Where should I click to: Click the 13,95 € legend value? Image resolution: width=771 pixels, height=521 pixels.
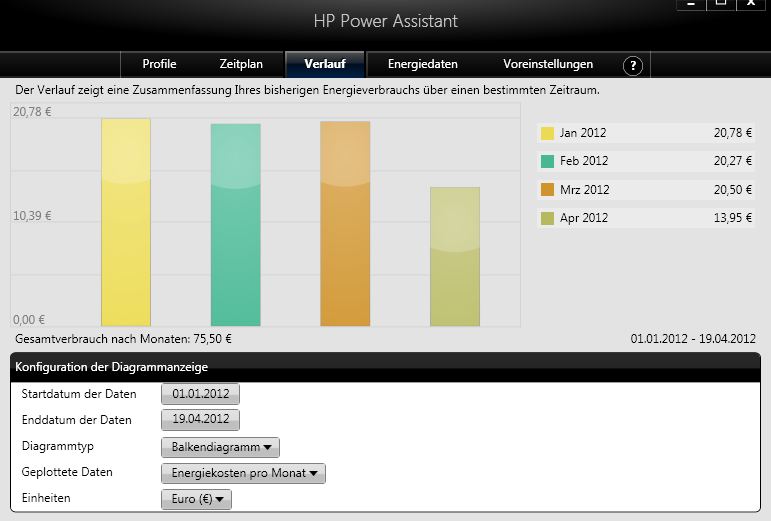733,218
